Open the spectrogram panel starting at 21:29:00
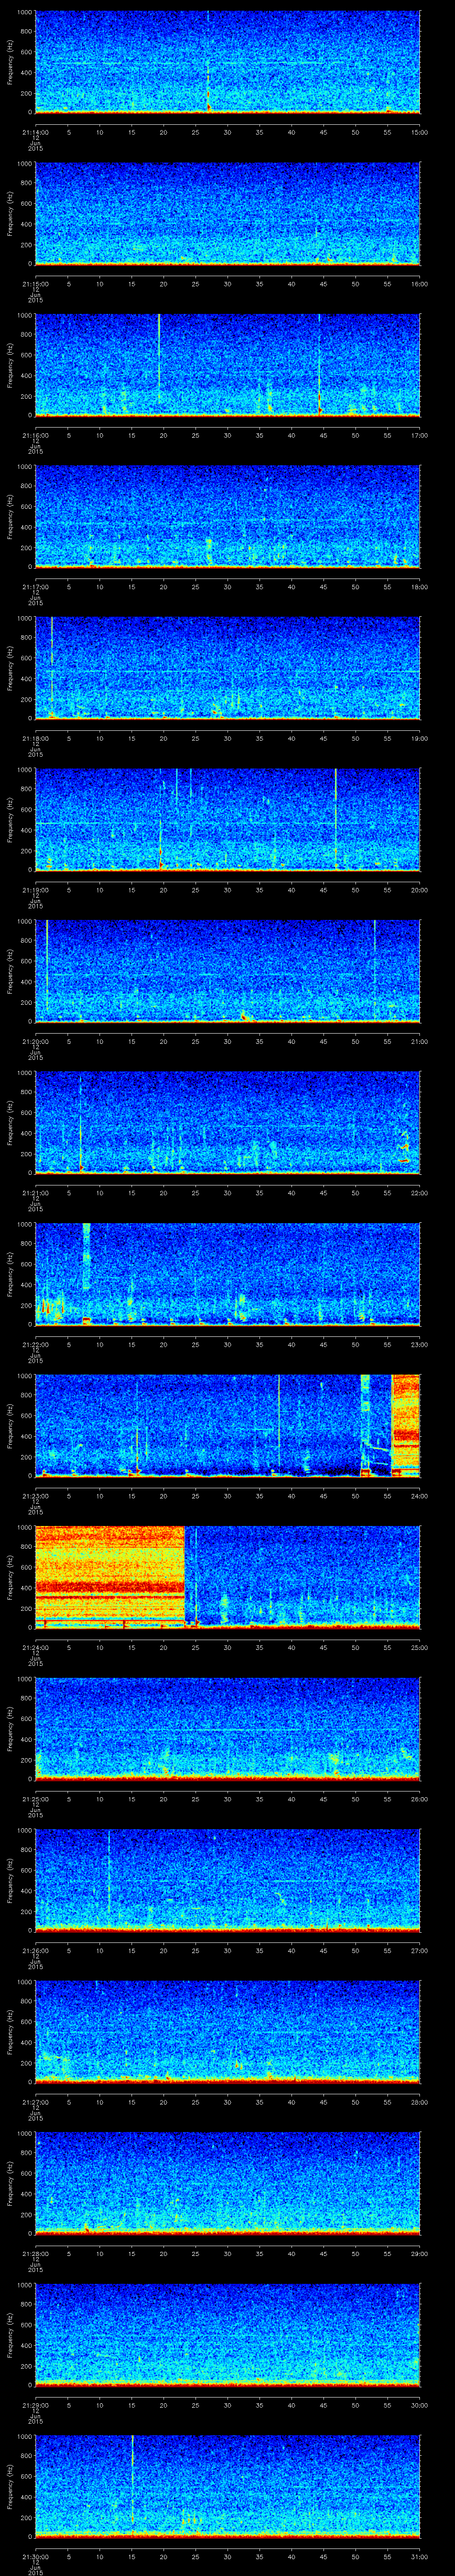Screen dimensions: 455x2576 [x=227, y=2335]
